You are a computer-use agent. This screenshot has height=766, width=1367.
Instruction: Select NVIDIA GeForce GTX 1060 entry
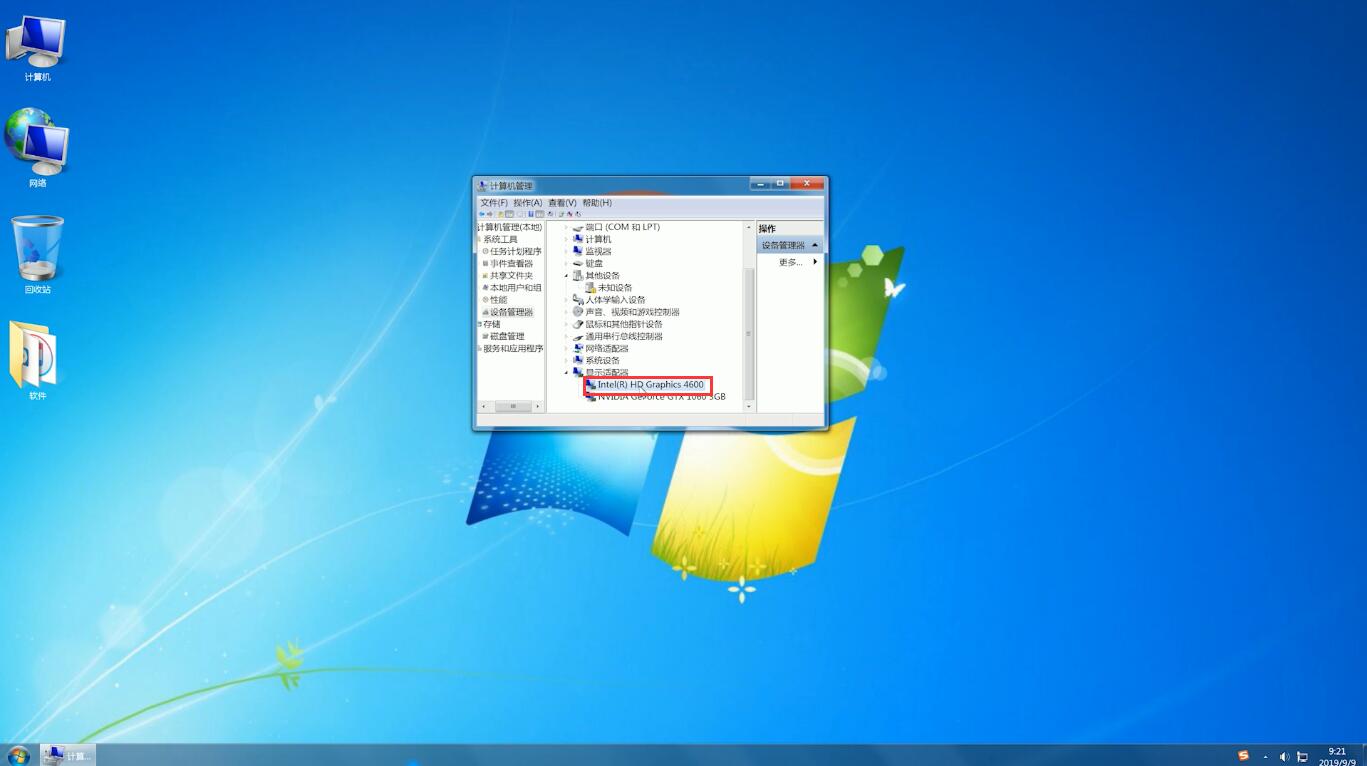coord(662,397)
